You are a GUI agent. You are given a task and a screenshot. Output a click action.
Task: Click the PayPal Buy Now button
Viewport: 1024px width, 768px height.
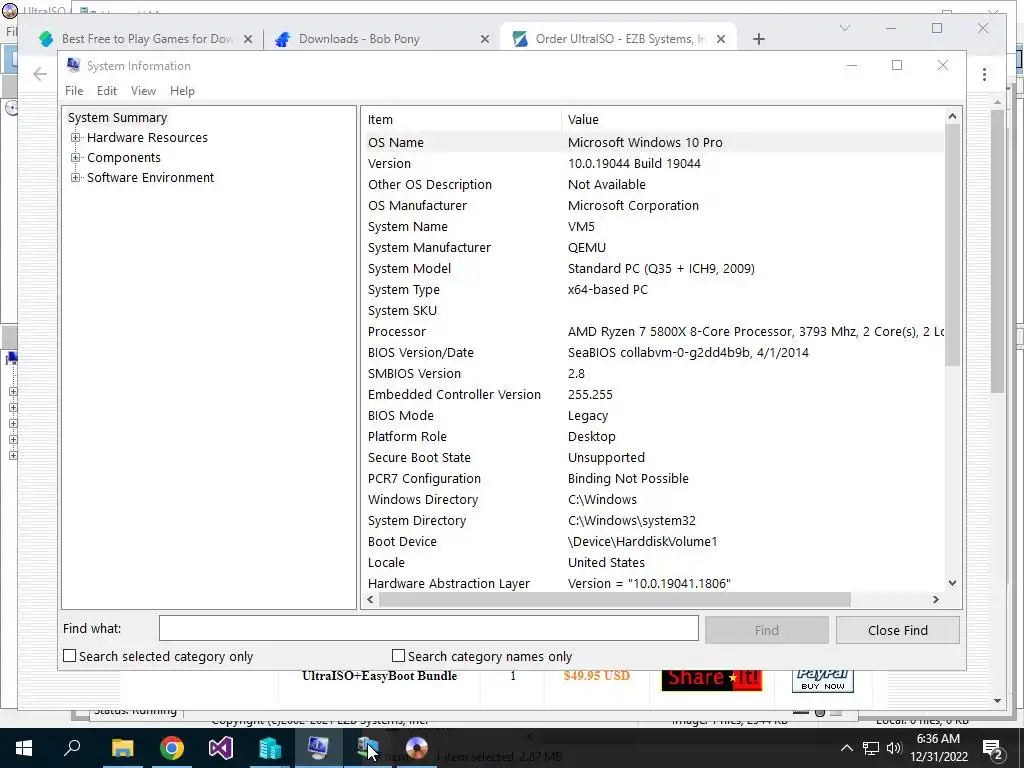click(x=822, y=680)
